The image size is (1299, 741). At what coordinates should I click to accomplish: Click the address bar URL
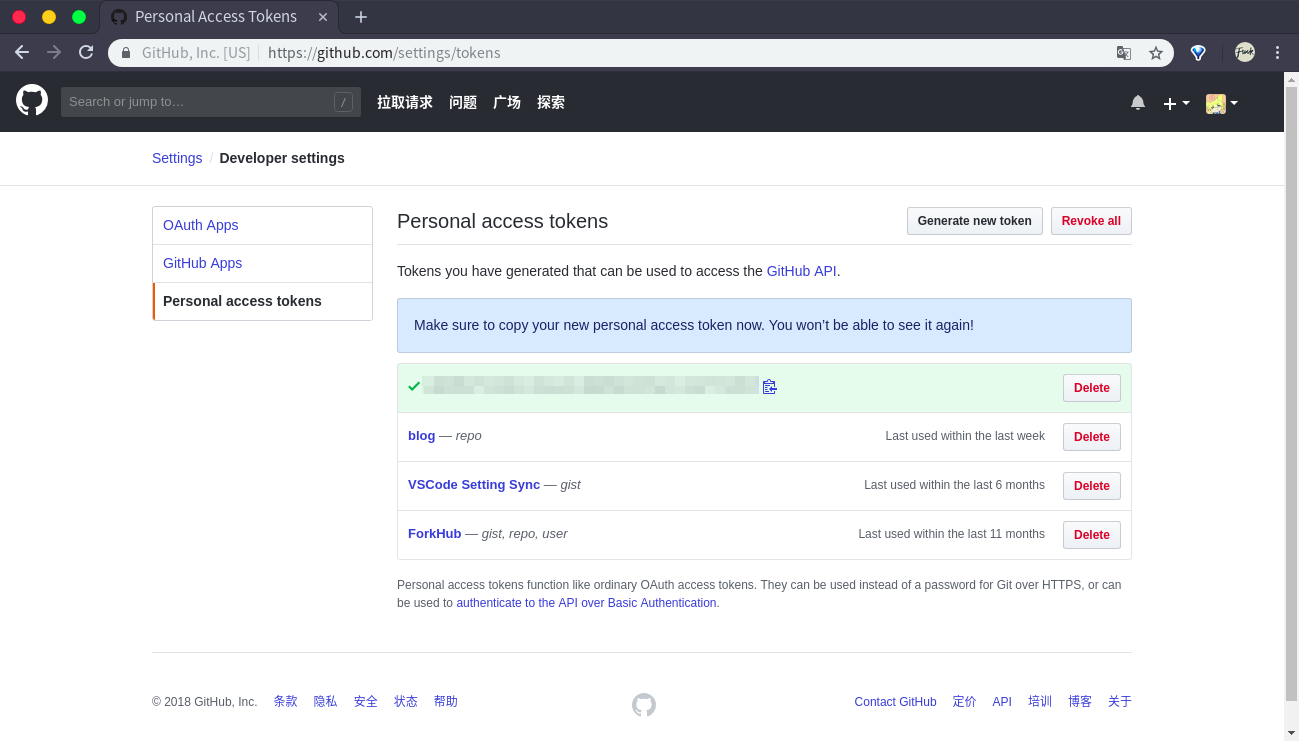(x=384, y=53)
